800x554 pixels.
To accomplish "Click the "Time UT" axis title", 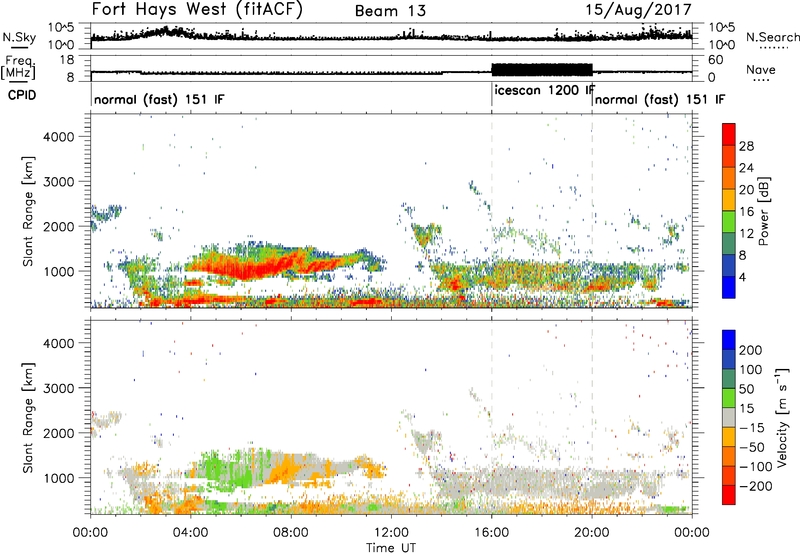I will coord(391,548).
